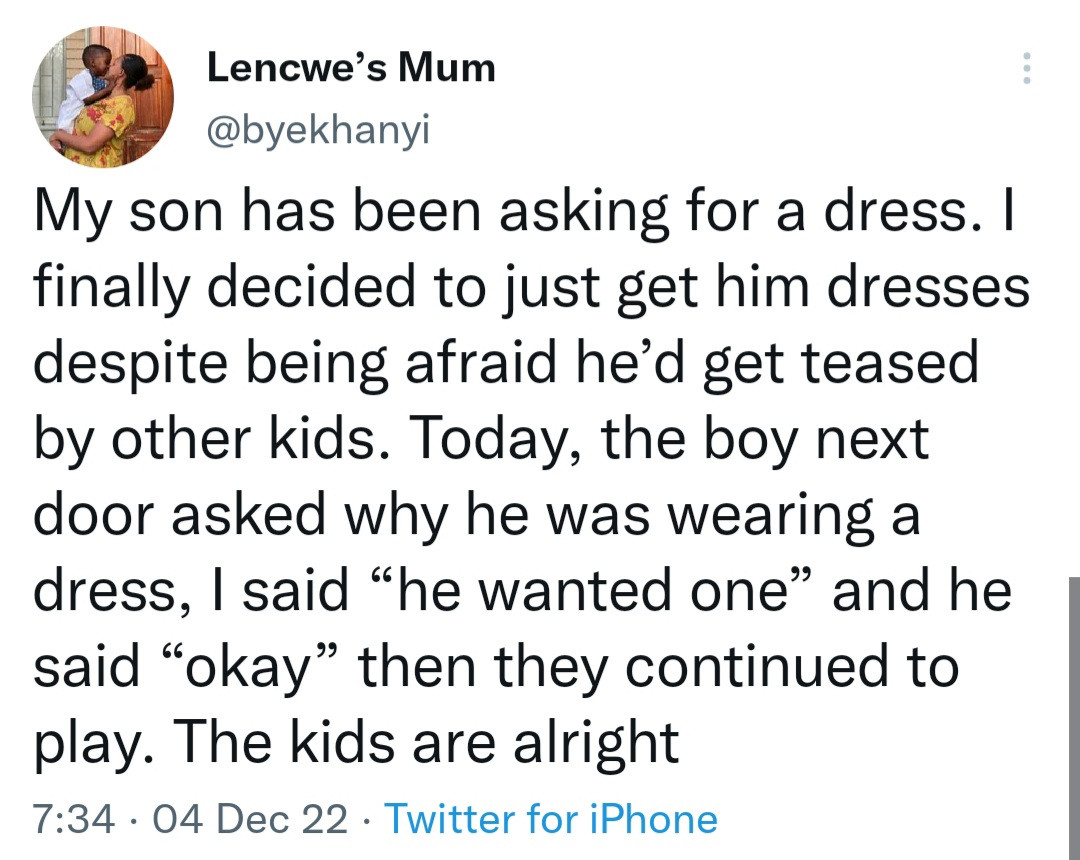1080x860 pixels.
Task: Click the 7:34 timestamp
Action: (74, 819)
